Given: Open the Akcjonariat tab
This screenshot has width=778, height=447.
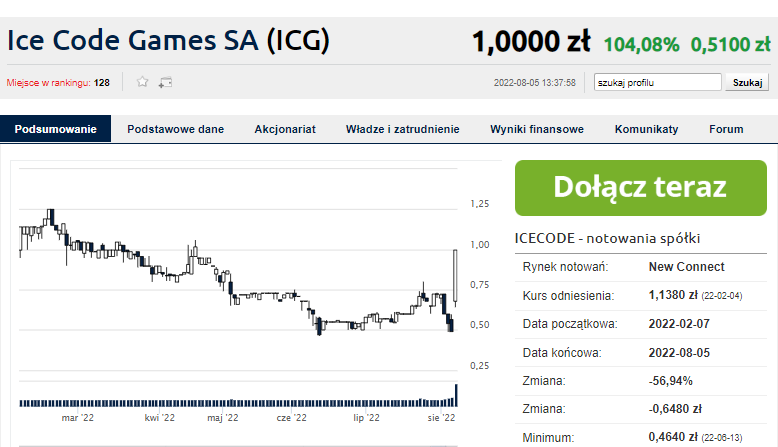Looking at the screenshot, I should pyautogui.click(x=285, y=129).
